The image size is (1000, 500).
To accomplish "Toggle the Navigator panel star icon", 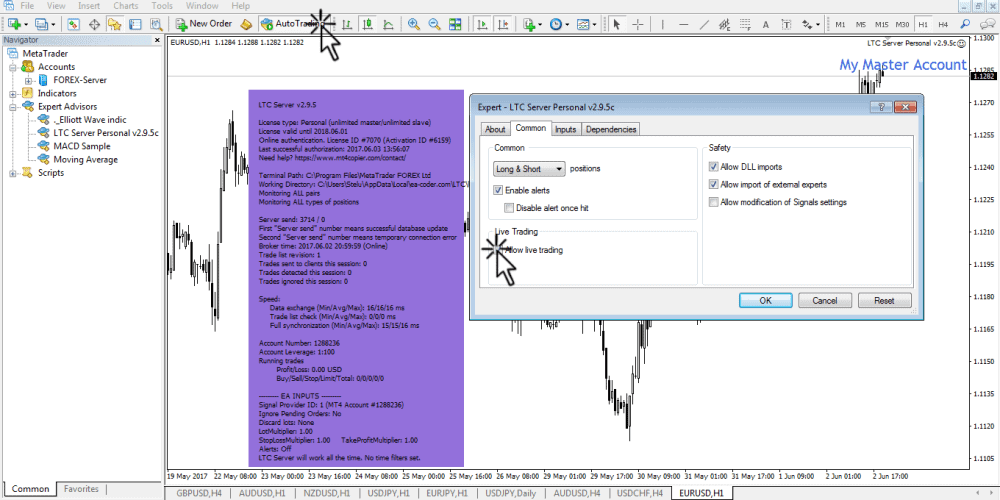I will click(115, 24).
